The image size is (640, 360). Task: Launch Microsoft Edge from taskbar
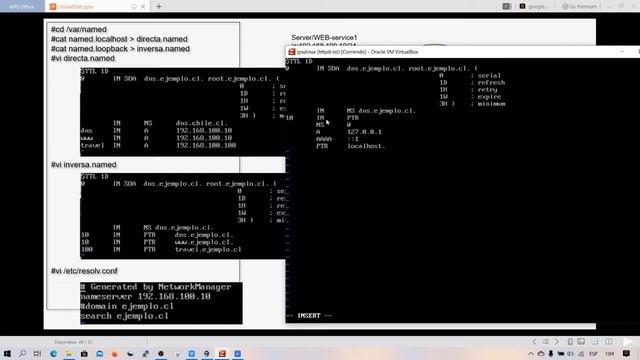[53, 353]
